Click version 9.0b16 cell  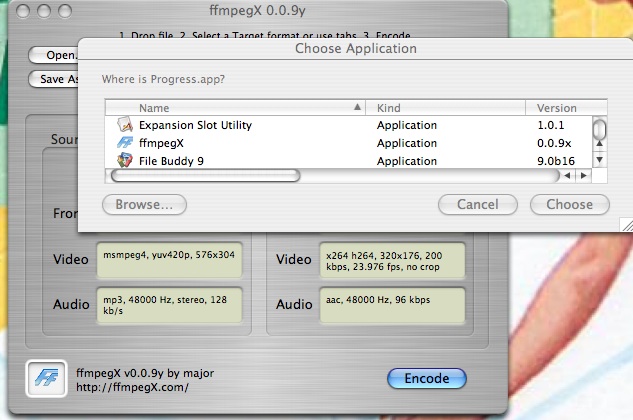click(556, 161)
